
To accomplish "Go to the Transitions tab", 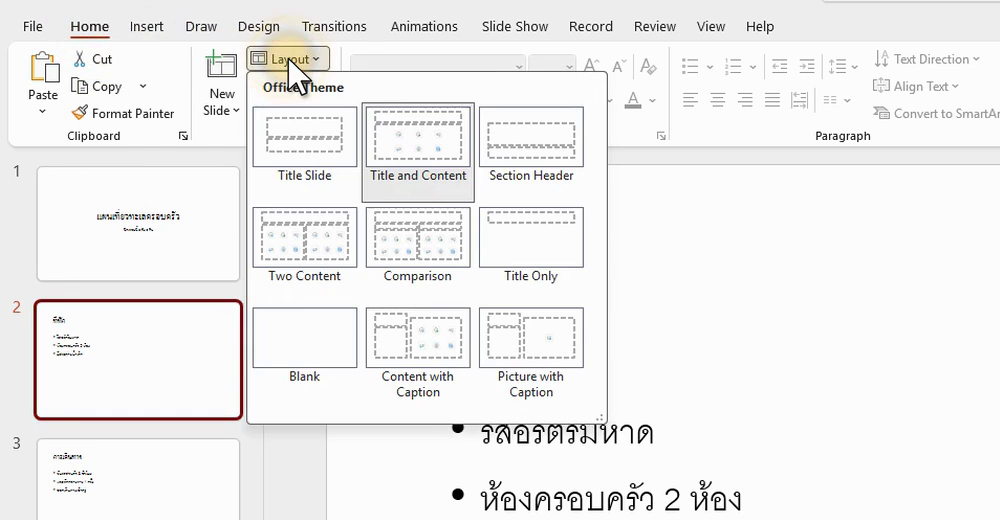I will pyautogui.click(x=334, y=26).
